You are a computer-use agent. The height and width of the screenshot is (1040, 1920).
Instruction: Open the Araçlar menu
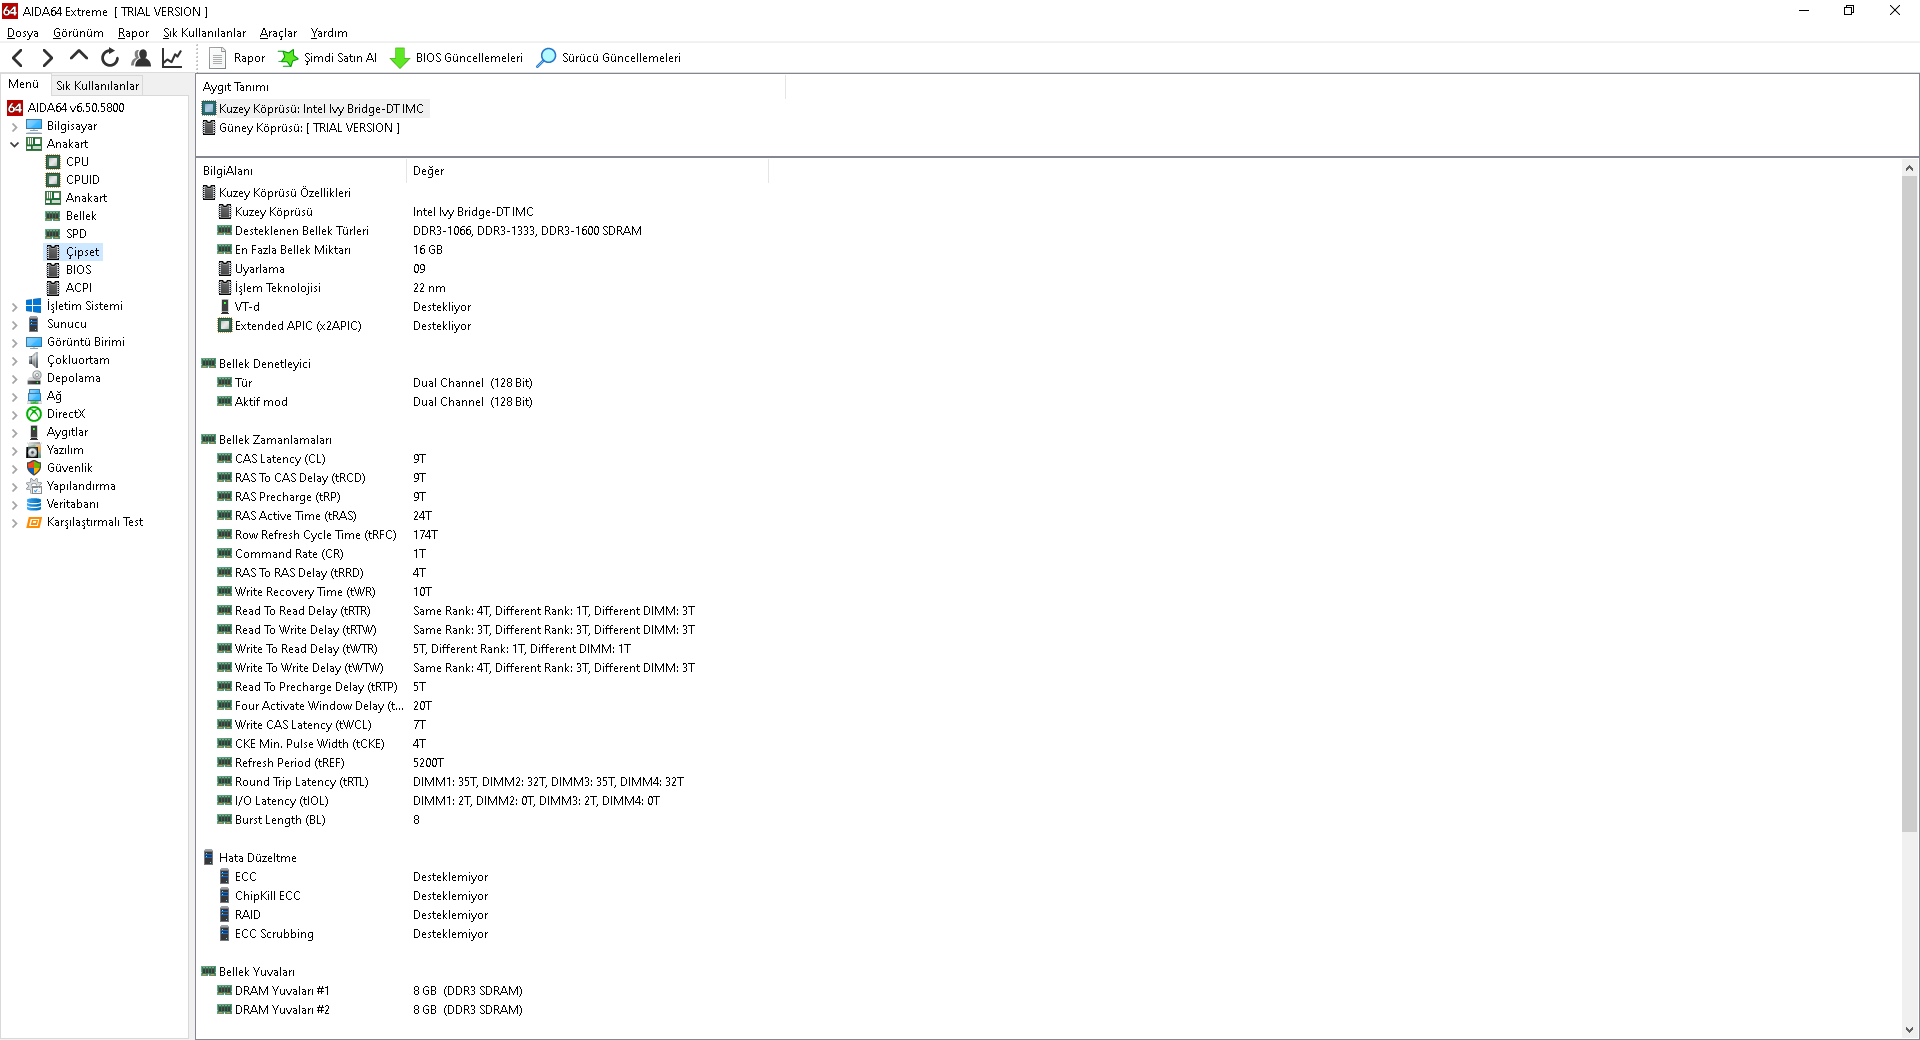click(278, 33)
